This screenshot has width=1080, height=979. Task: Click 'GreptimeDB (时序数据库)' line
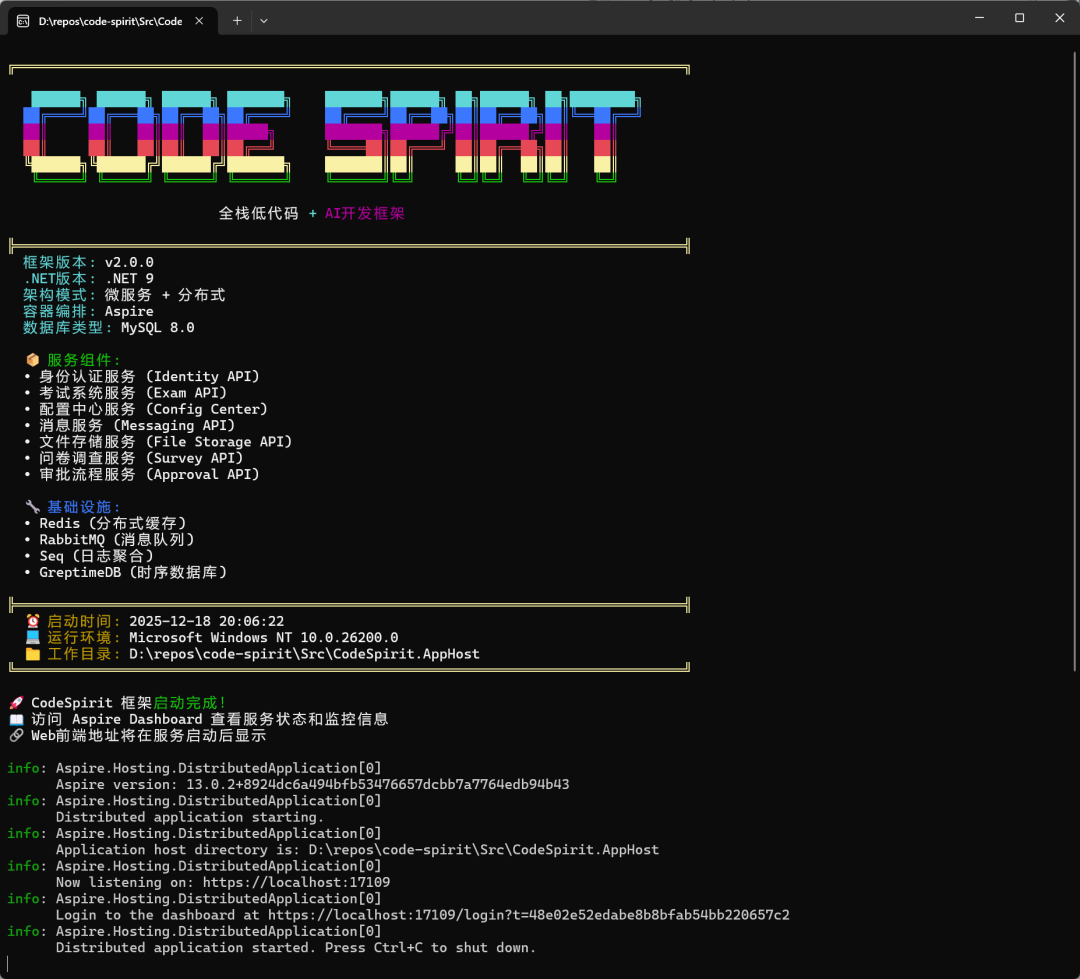coord(133,573)
